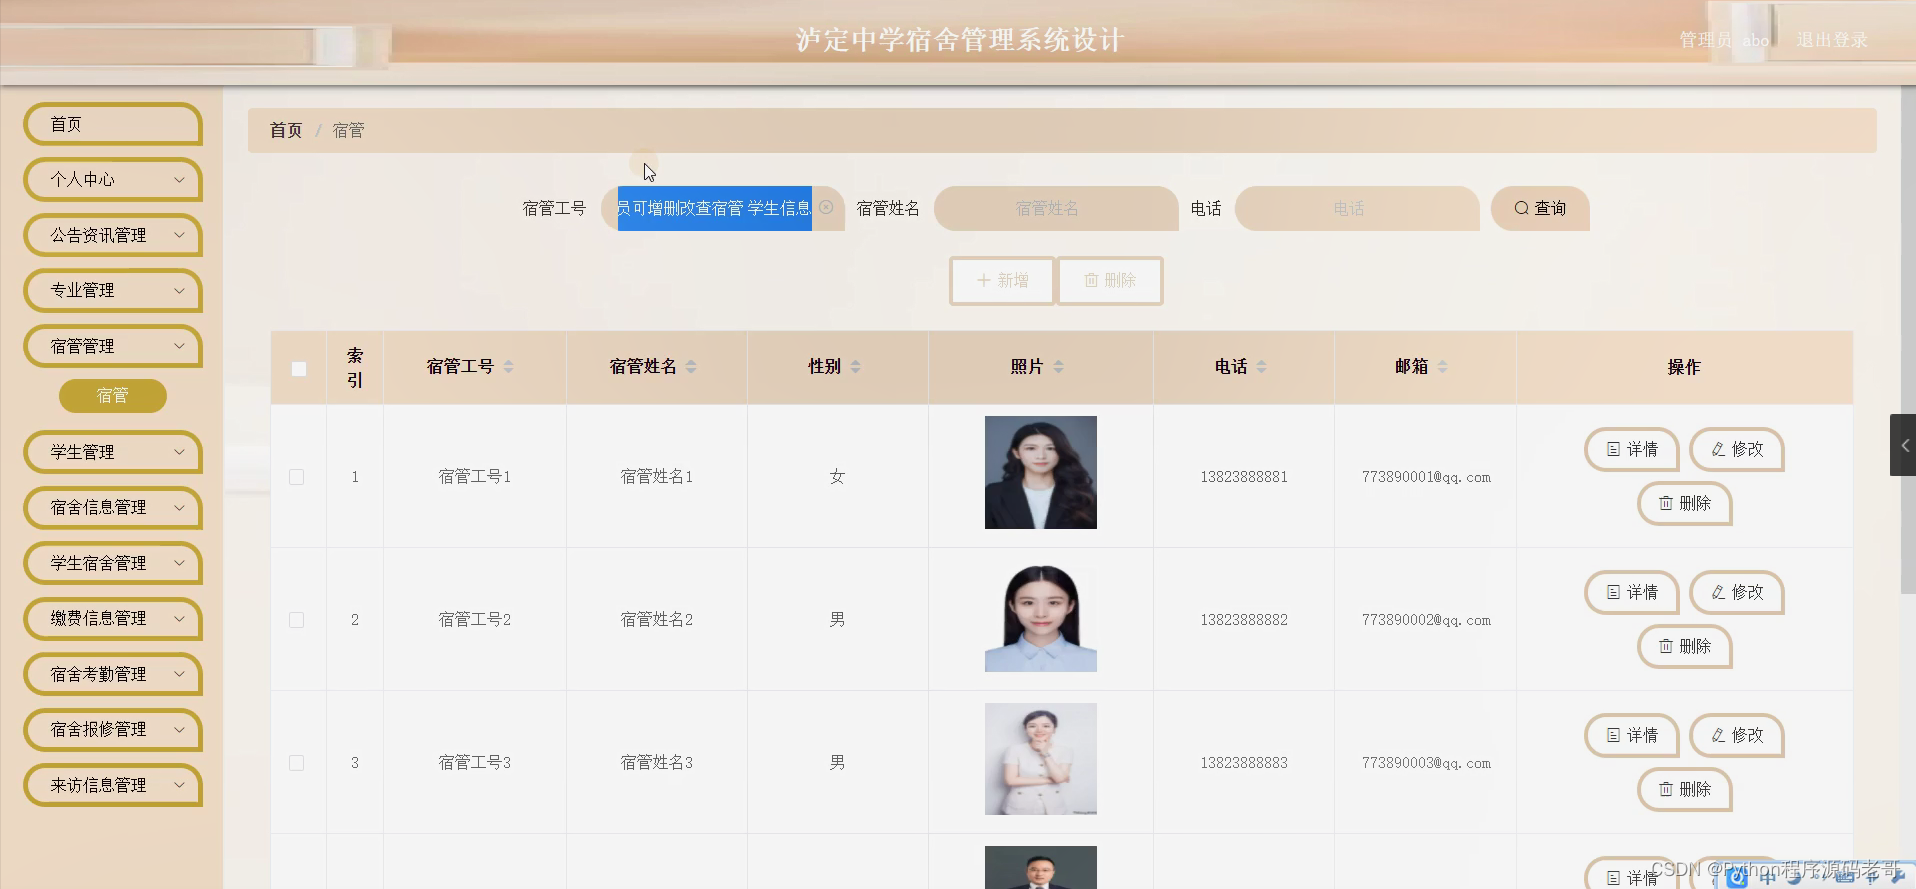Image resolution: width=1916 pixels, height=889 pixels.
Task: Click the top 删除 batch delete button
Action: [1110, 281]
